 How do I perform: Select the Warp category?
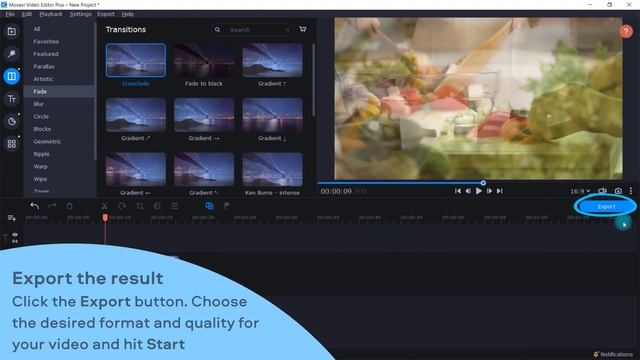pos(40,167)
